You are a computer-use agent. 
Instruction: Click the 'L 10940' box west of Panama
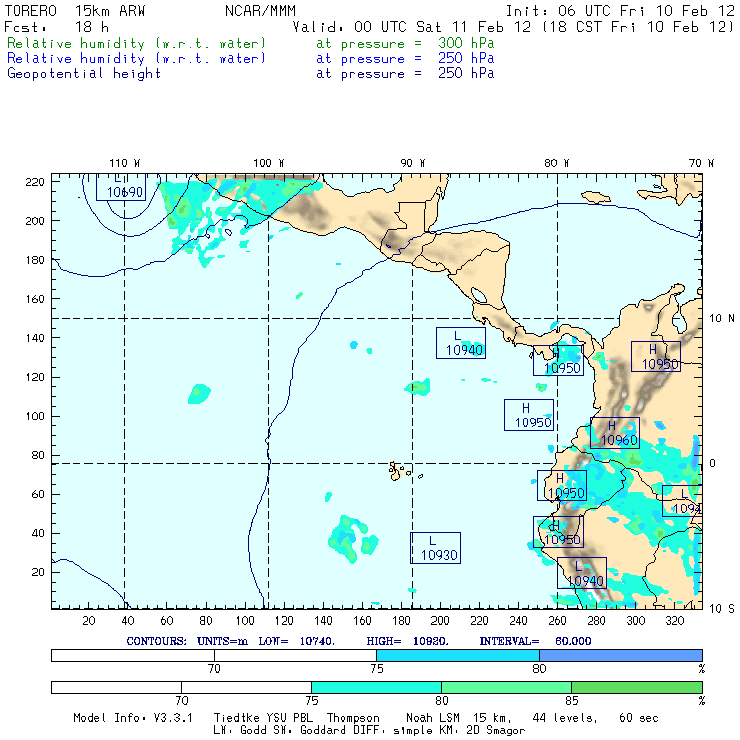click(461, 343)
